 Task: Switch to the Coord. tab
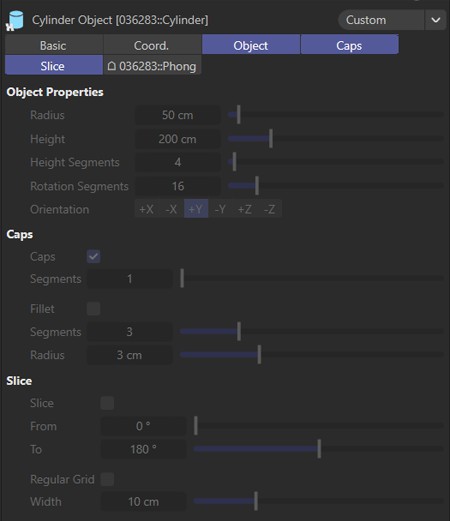pyautogui.click(x=152, y=45)
